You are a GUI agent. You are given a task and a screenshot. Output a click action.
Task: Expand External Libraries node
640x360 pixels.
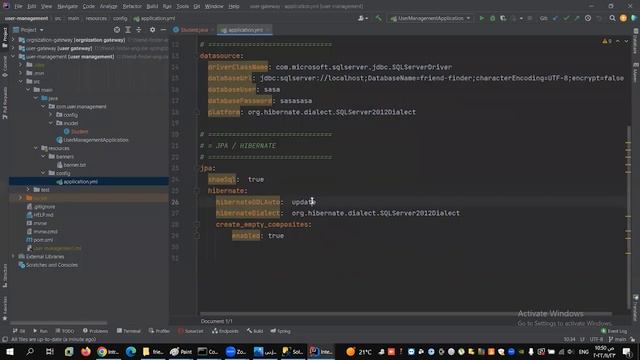point(13,256)
